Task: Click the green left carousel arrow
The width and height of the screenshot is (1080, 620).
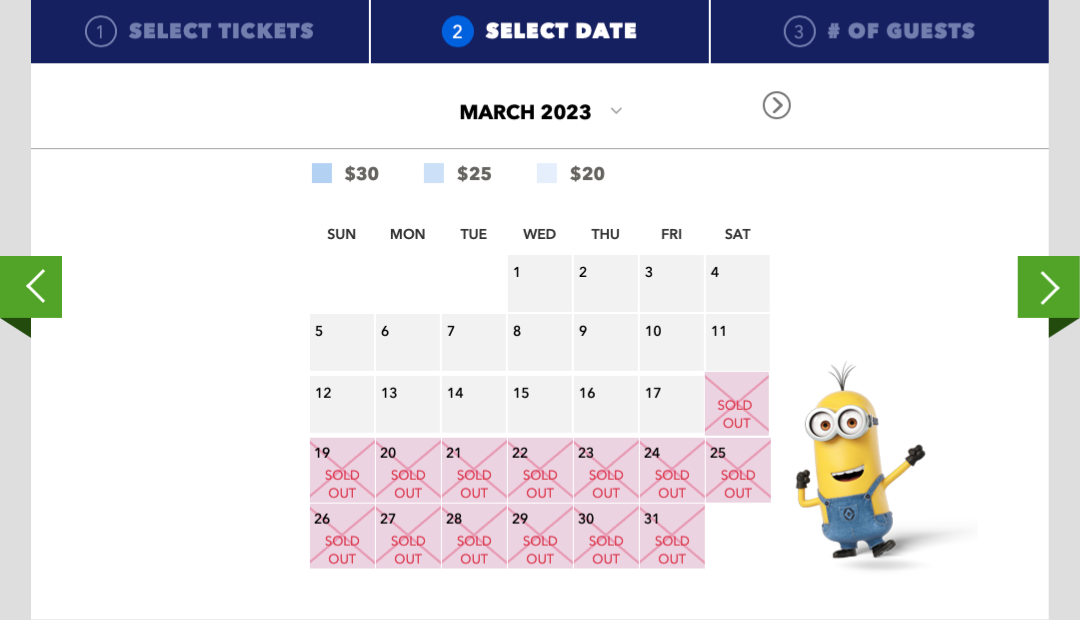Action: point(31,287)
